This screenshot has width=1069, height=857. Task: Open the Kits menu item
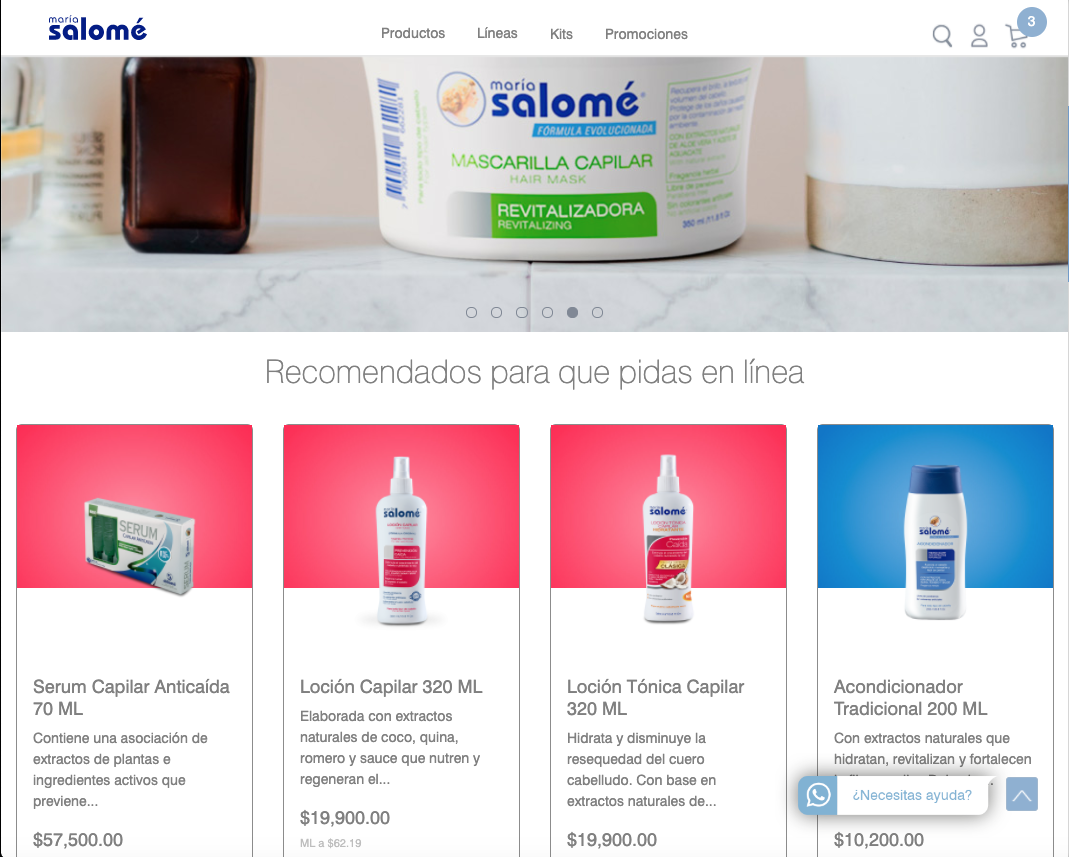(x=561, y=34)
